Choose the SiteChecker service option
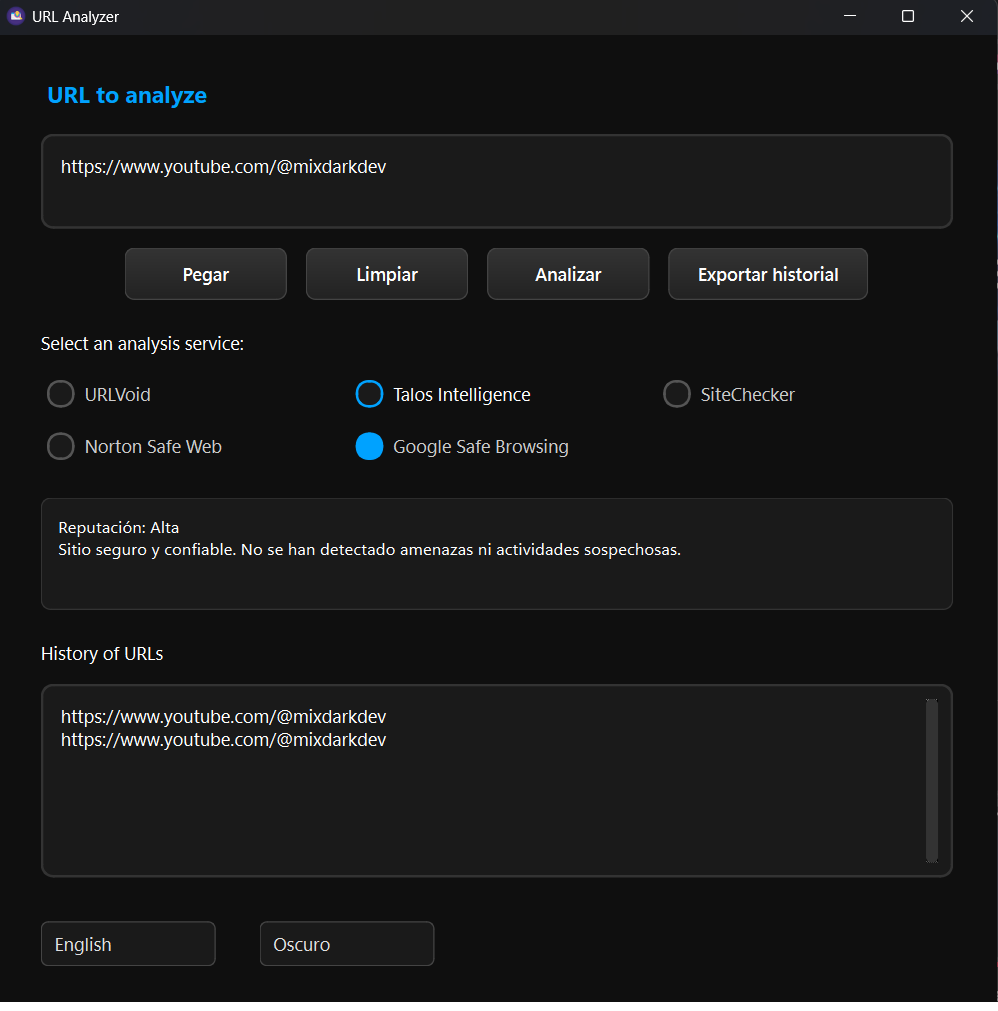Image resolution: width=998 pixels, height=1011 pixels. coord(677,395)
